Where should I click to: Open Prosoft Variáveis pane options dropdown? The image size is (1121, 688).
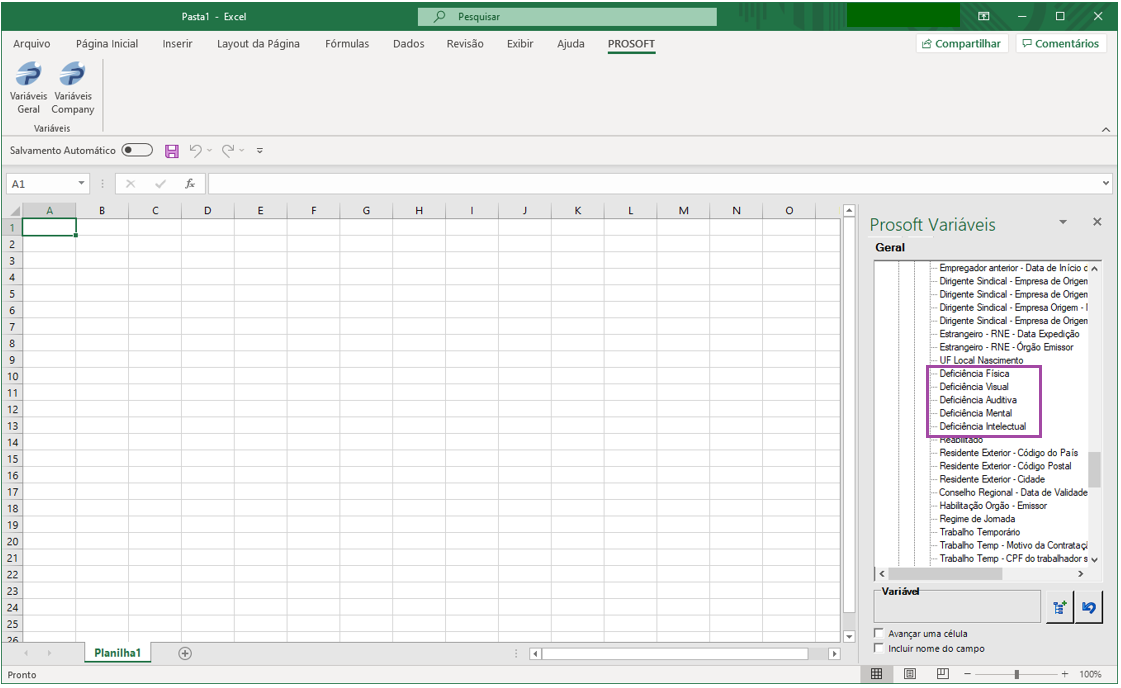pos(1063,222)
